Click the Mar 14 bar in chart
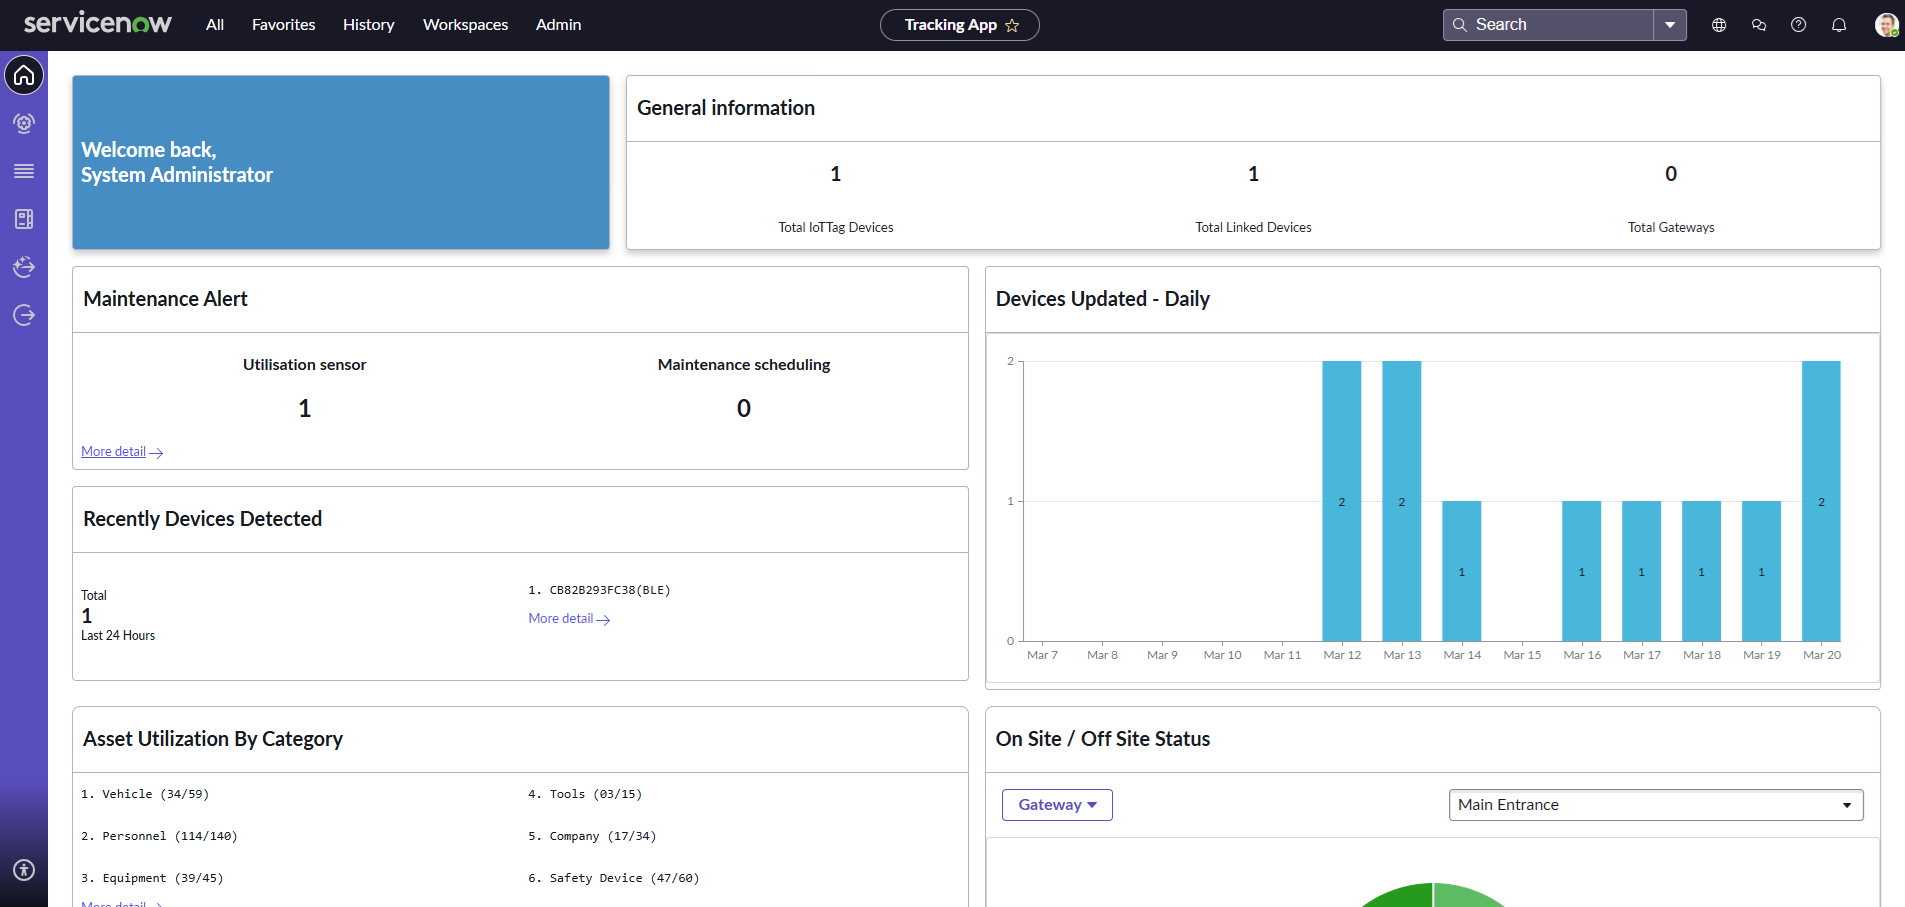This screenshot has height=907, width=1905. click(x=1461, y=571)
